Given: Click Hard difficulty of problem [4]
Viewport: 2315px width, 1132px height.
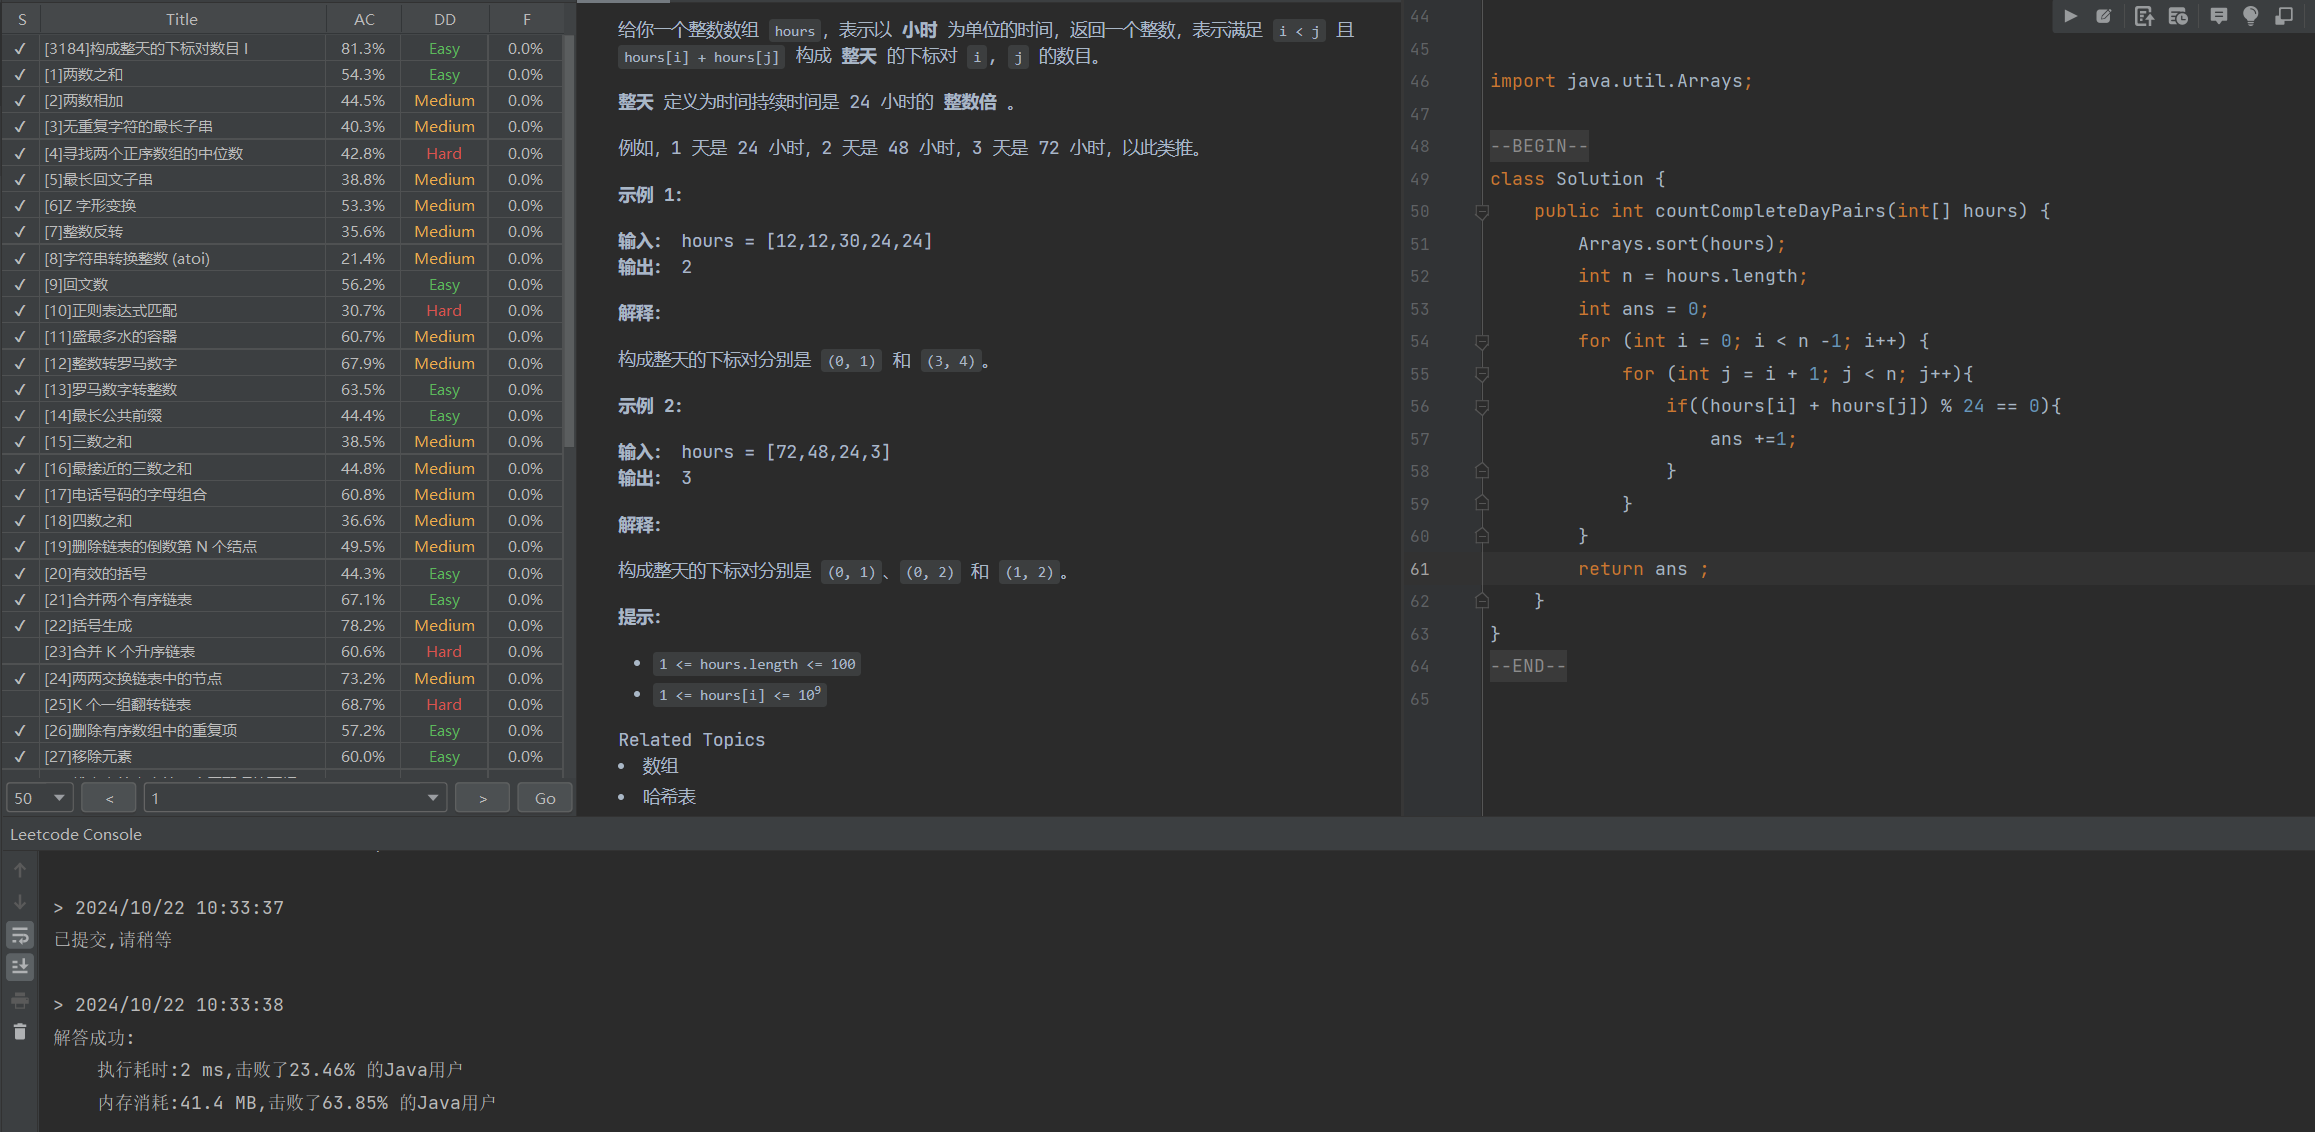Looking at the screenshot, I should [x=444, y=153].
